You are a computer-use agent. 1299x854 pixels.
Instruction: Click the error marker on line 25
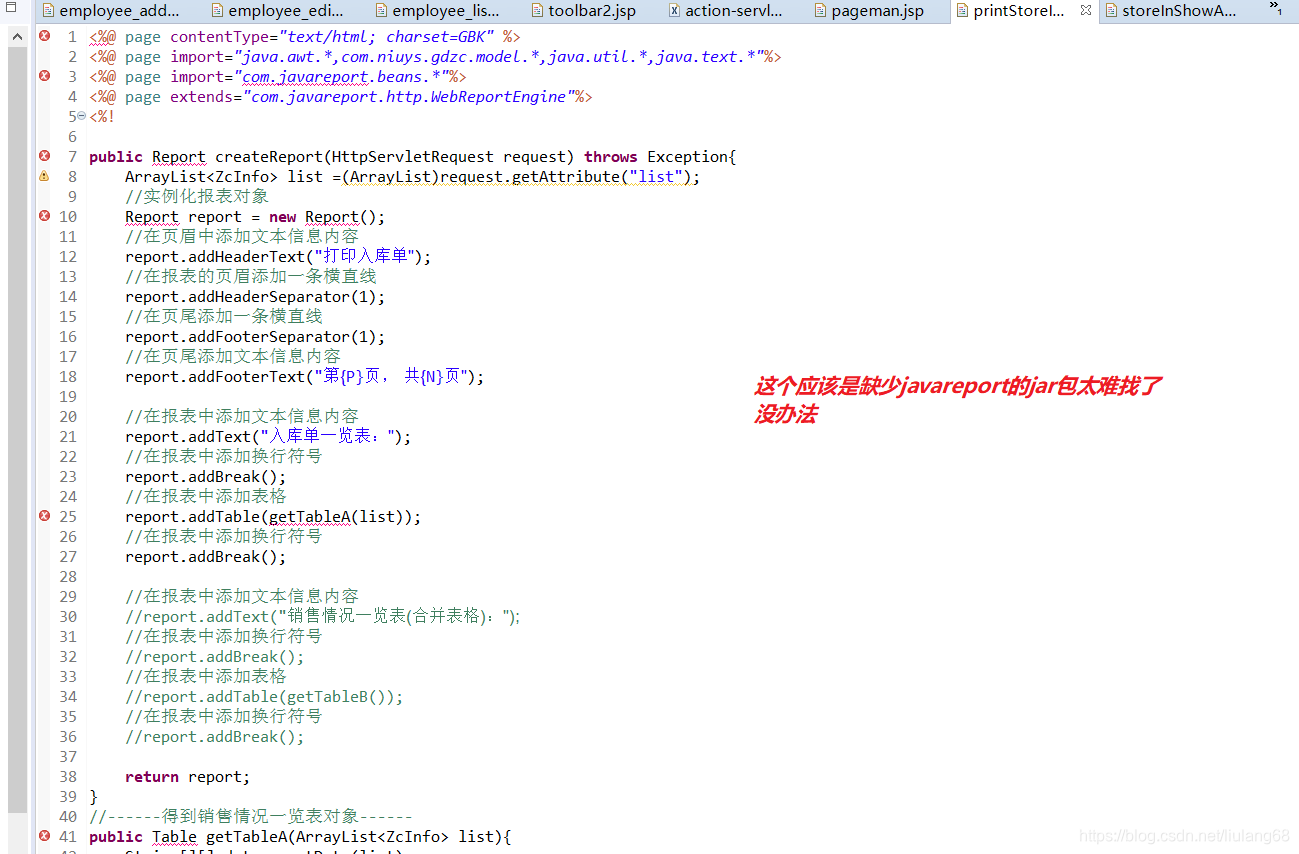[44, 516]
